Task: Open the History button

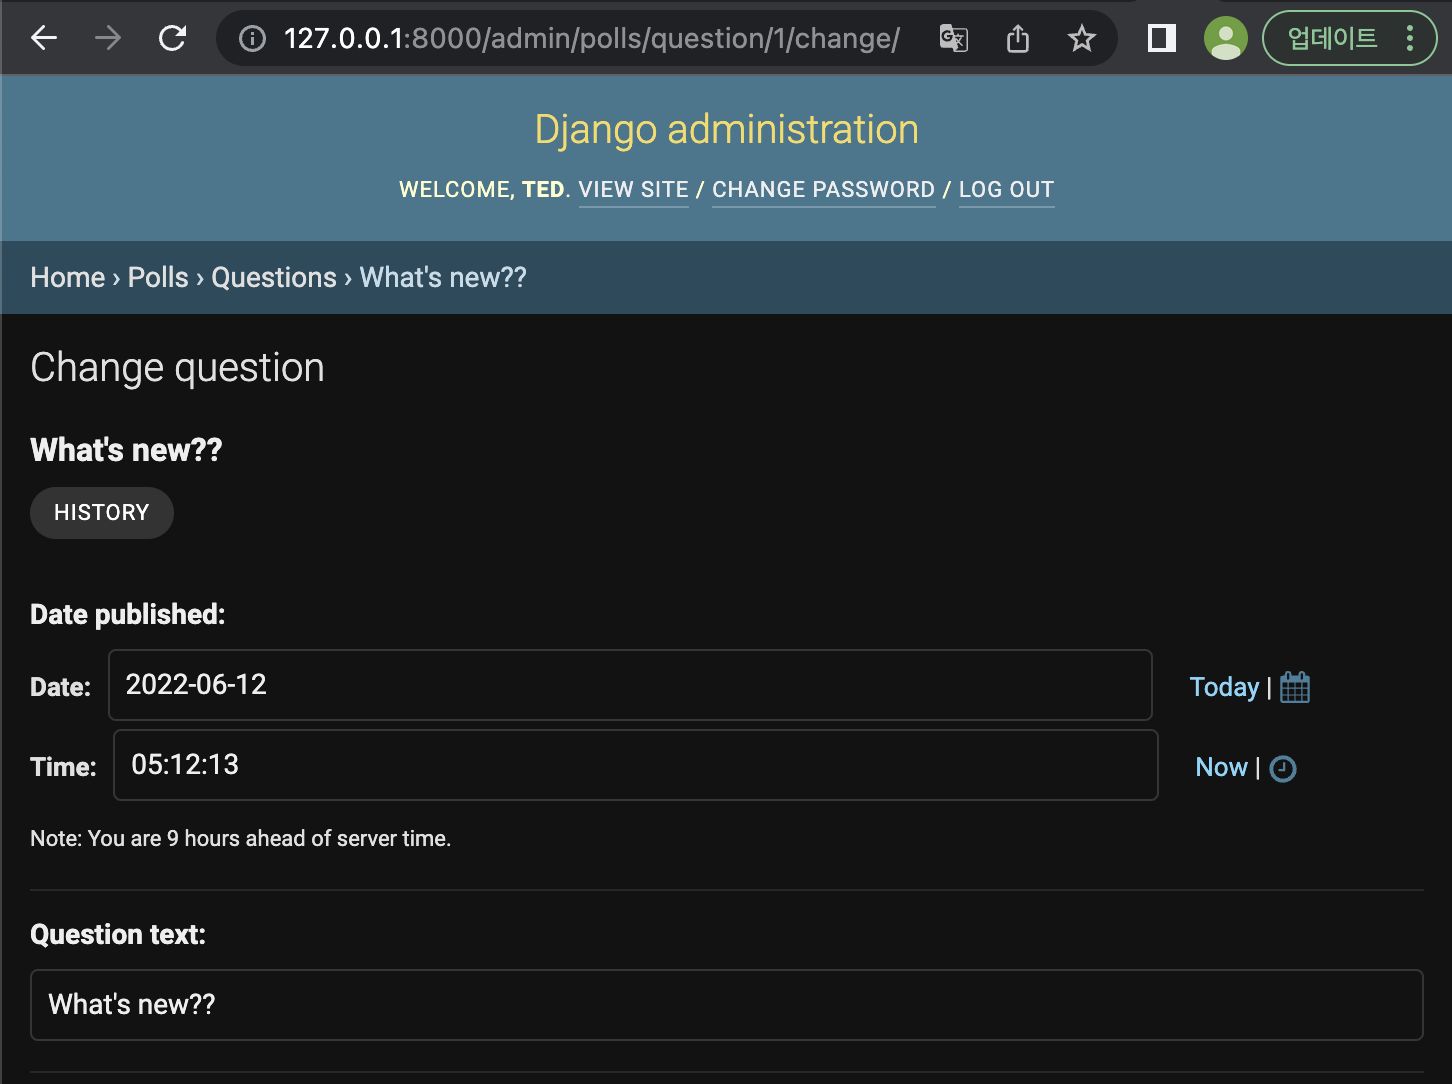Action: [102, 513]
